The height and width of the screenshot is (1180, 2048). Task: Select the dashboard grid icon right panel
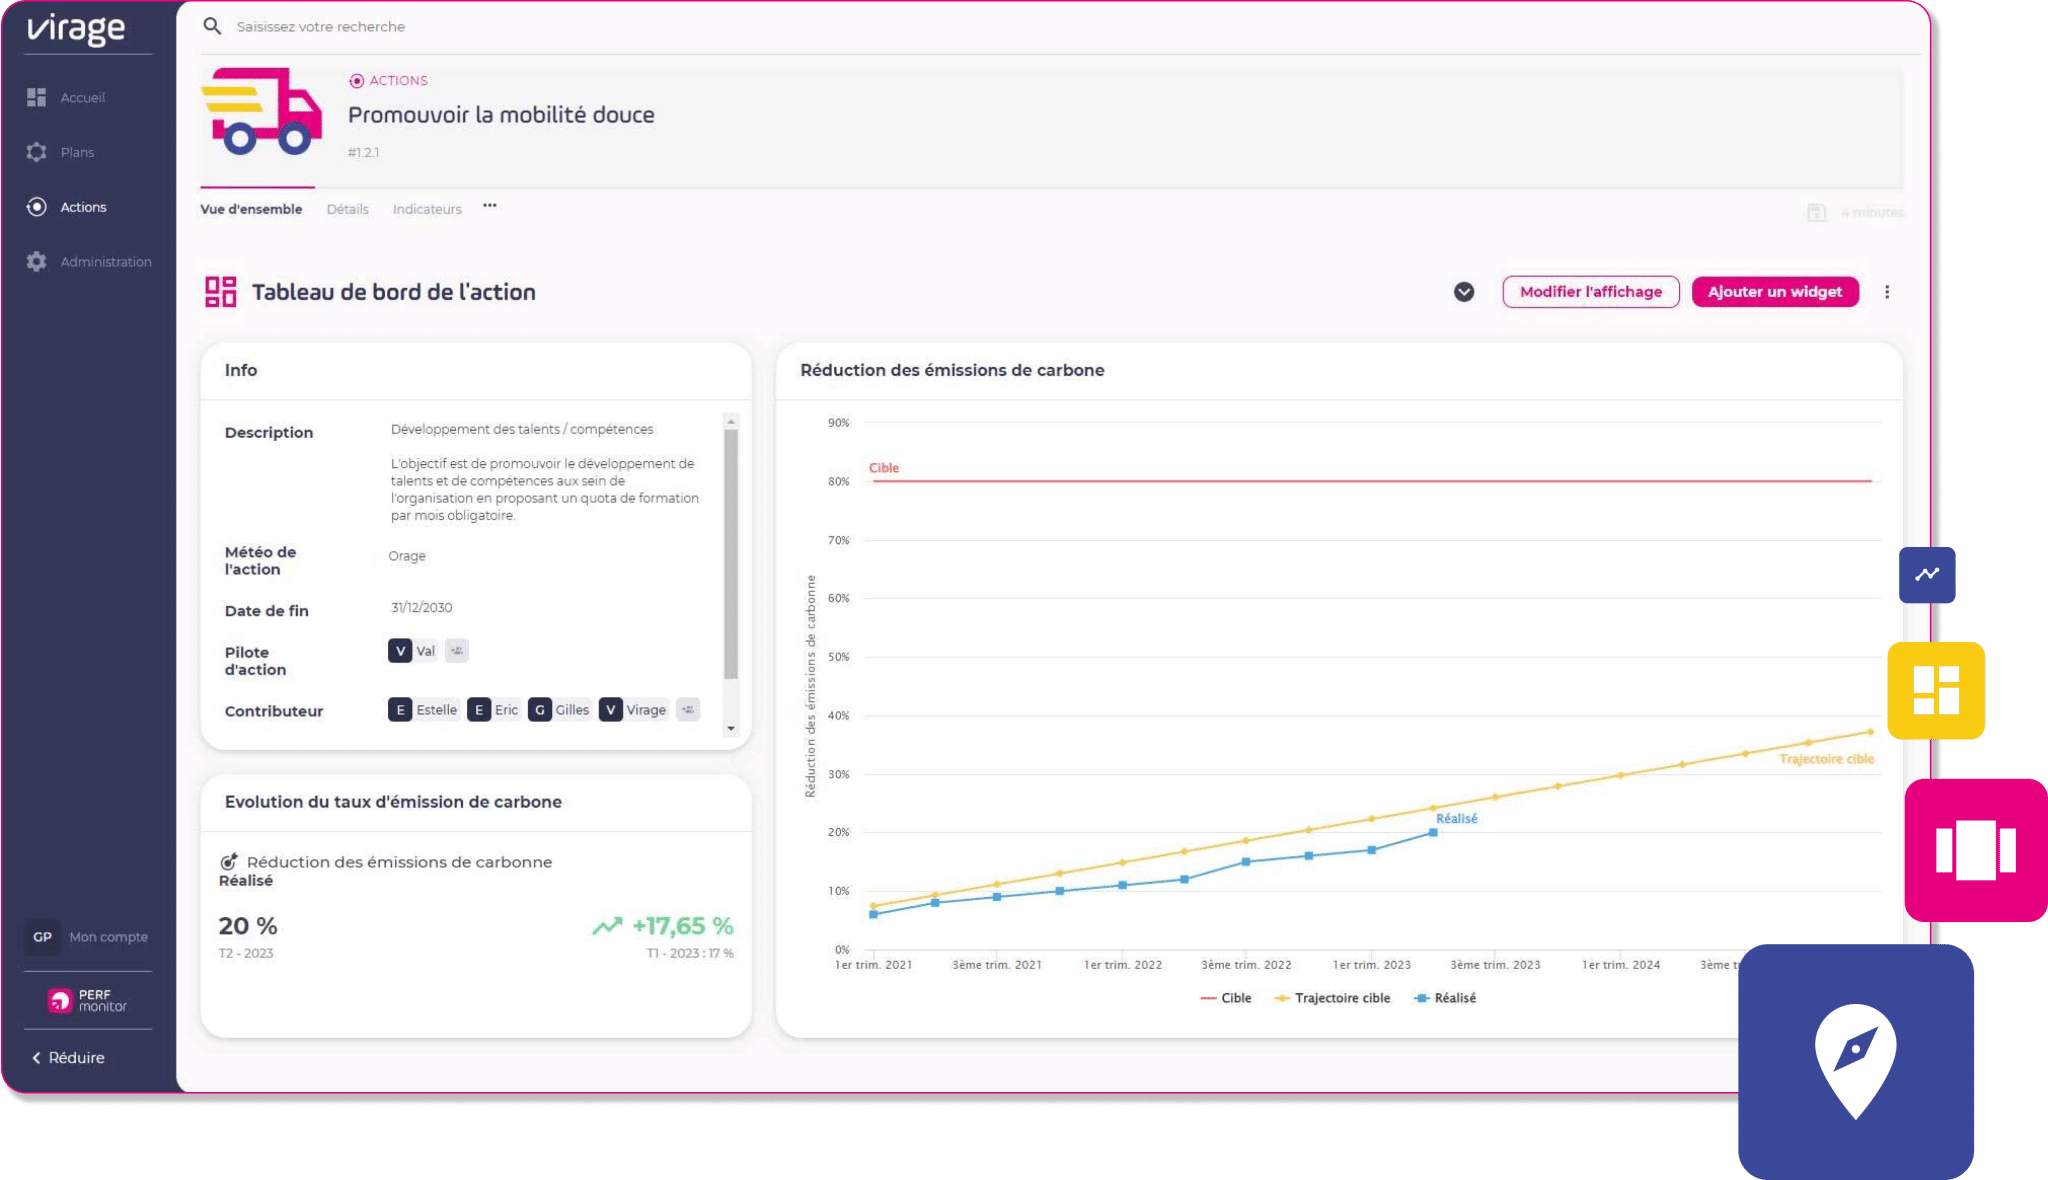click(1938, 691)
